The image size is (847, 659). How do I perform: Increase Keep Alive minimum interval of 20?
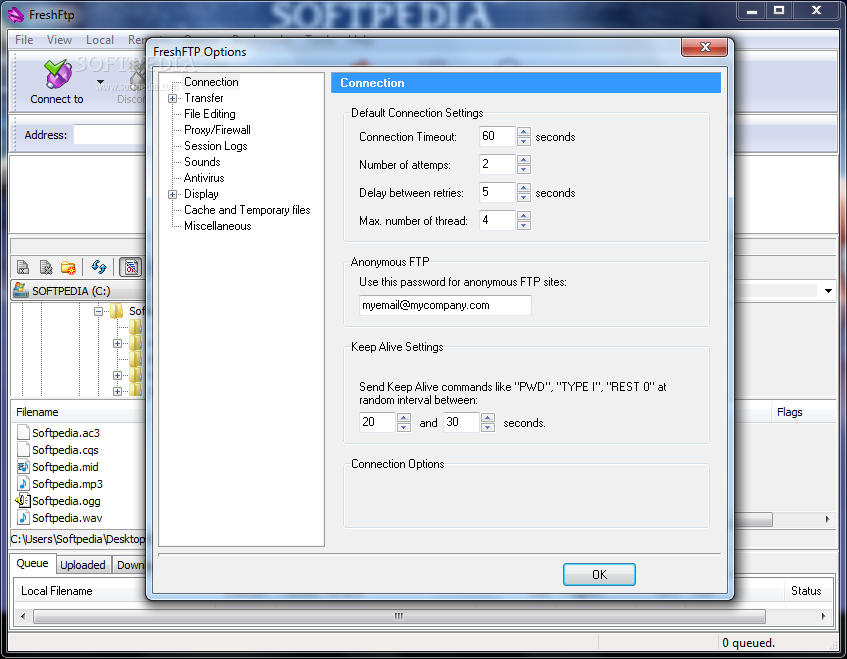point(404,418)
